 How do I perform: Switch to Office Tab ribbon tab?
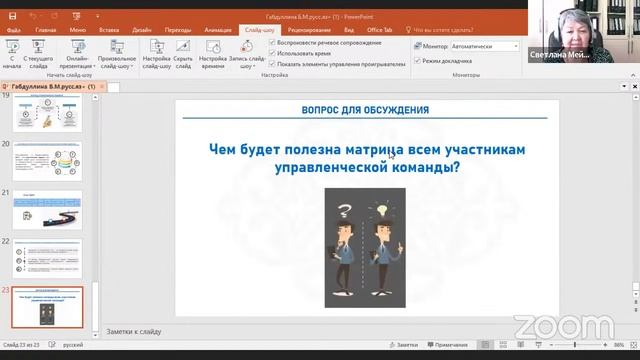coord(379,30)
